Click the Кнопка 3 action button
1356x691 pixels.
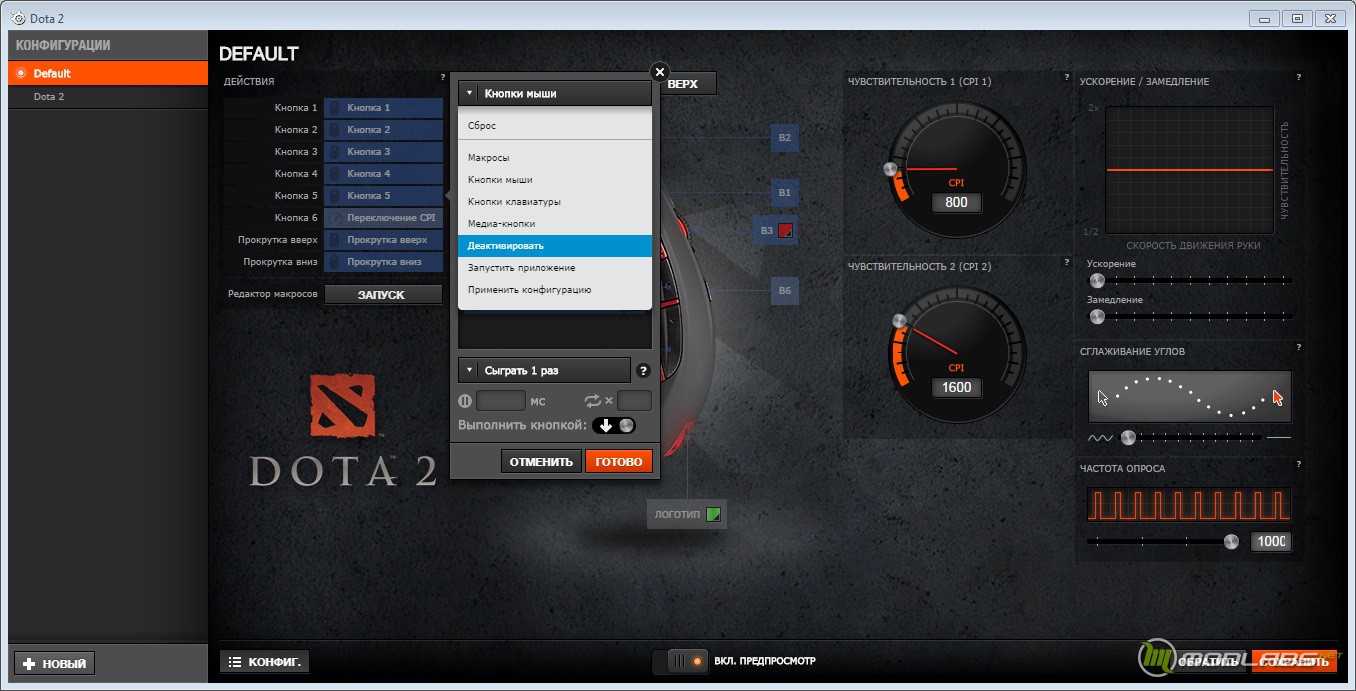(x=383, y=152)
